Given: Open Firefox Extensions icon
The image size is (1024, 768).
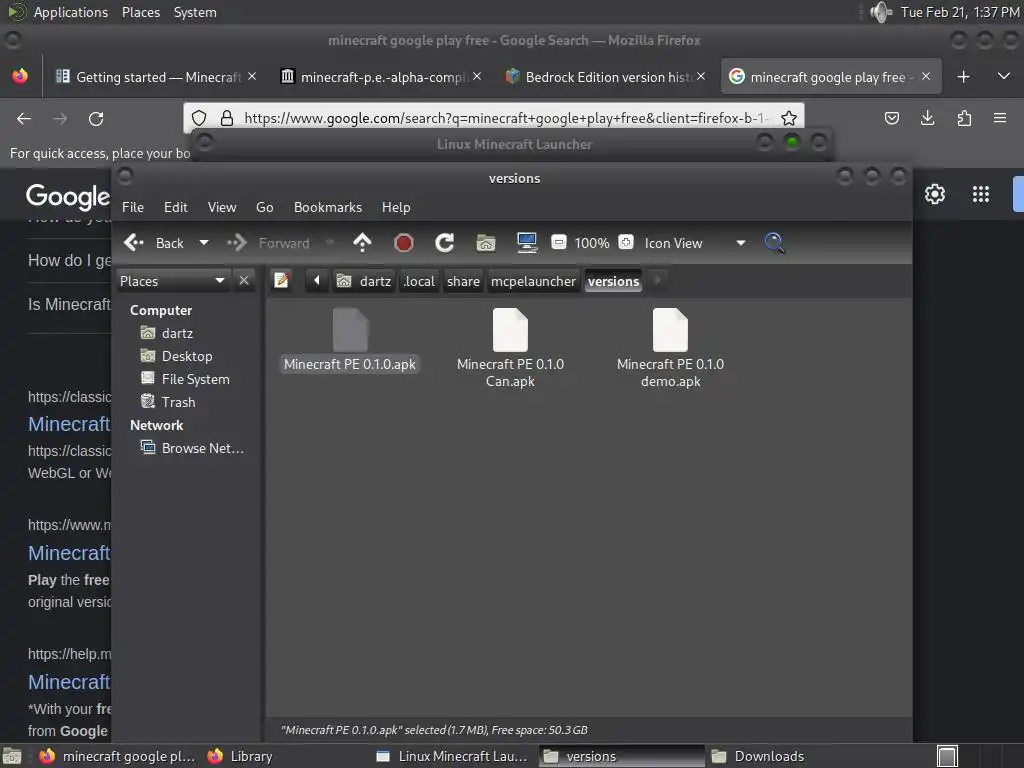Looking at the screenshot, I should pos(964,118).
